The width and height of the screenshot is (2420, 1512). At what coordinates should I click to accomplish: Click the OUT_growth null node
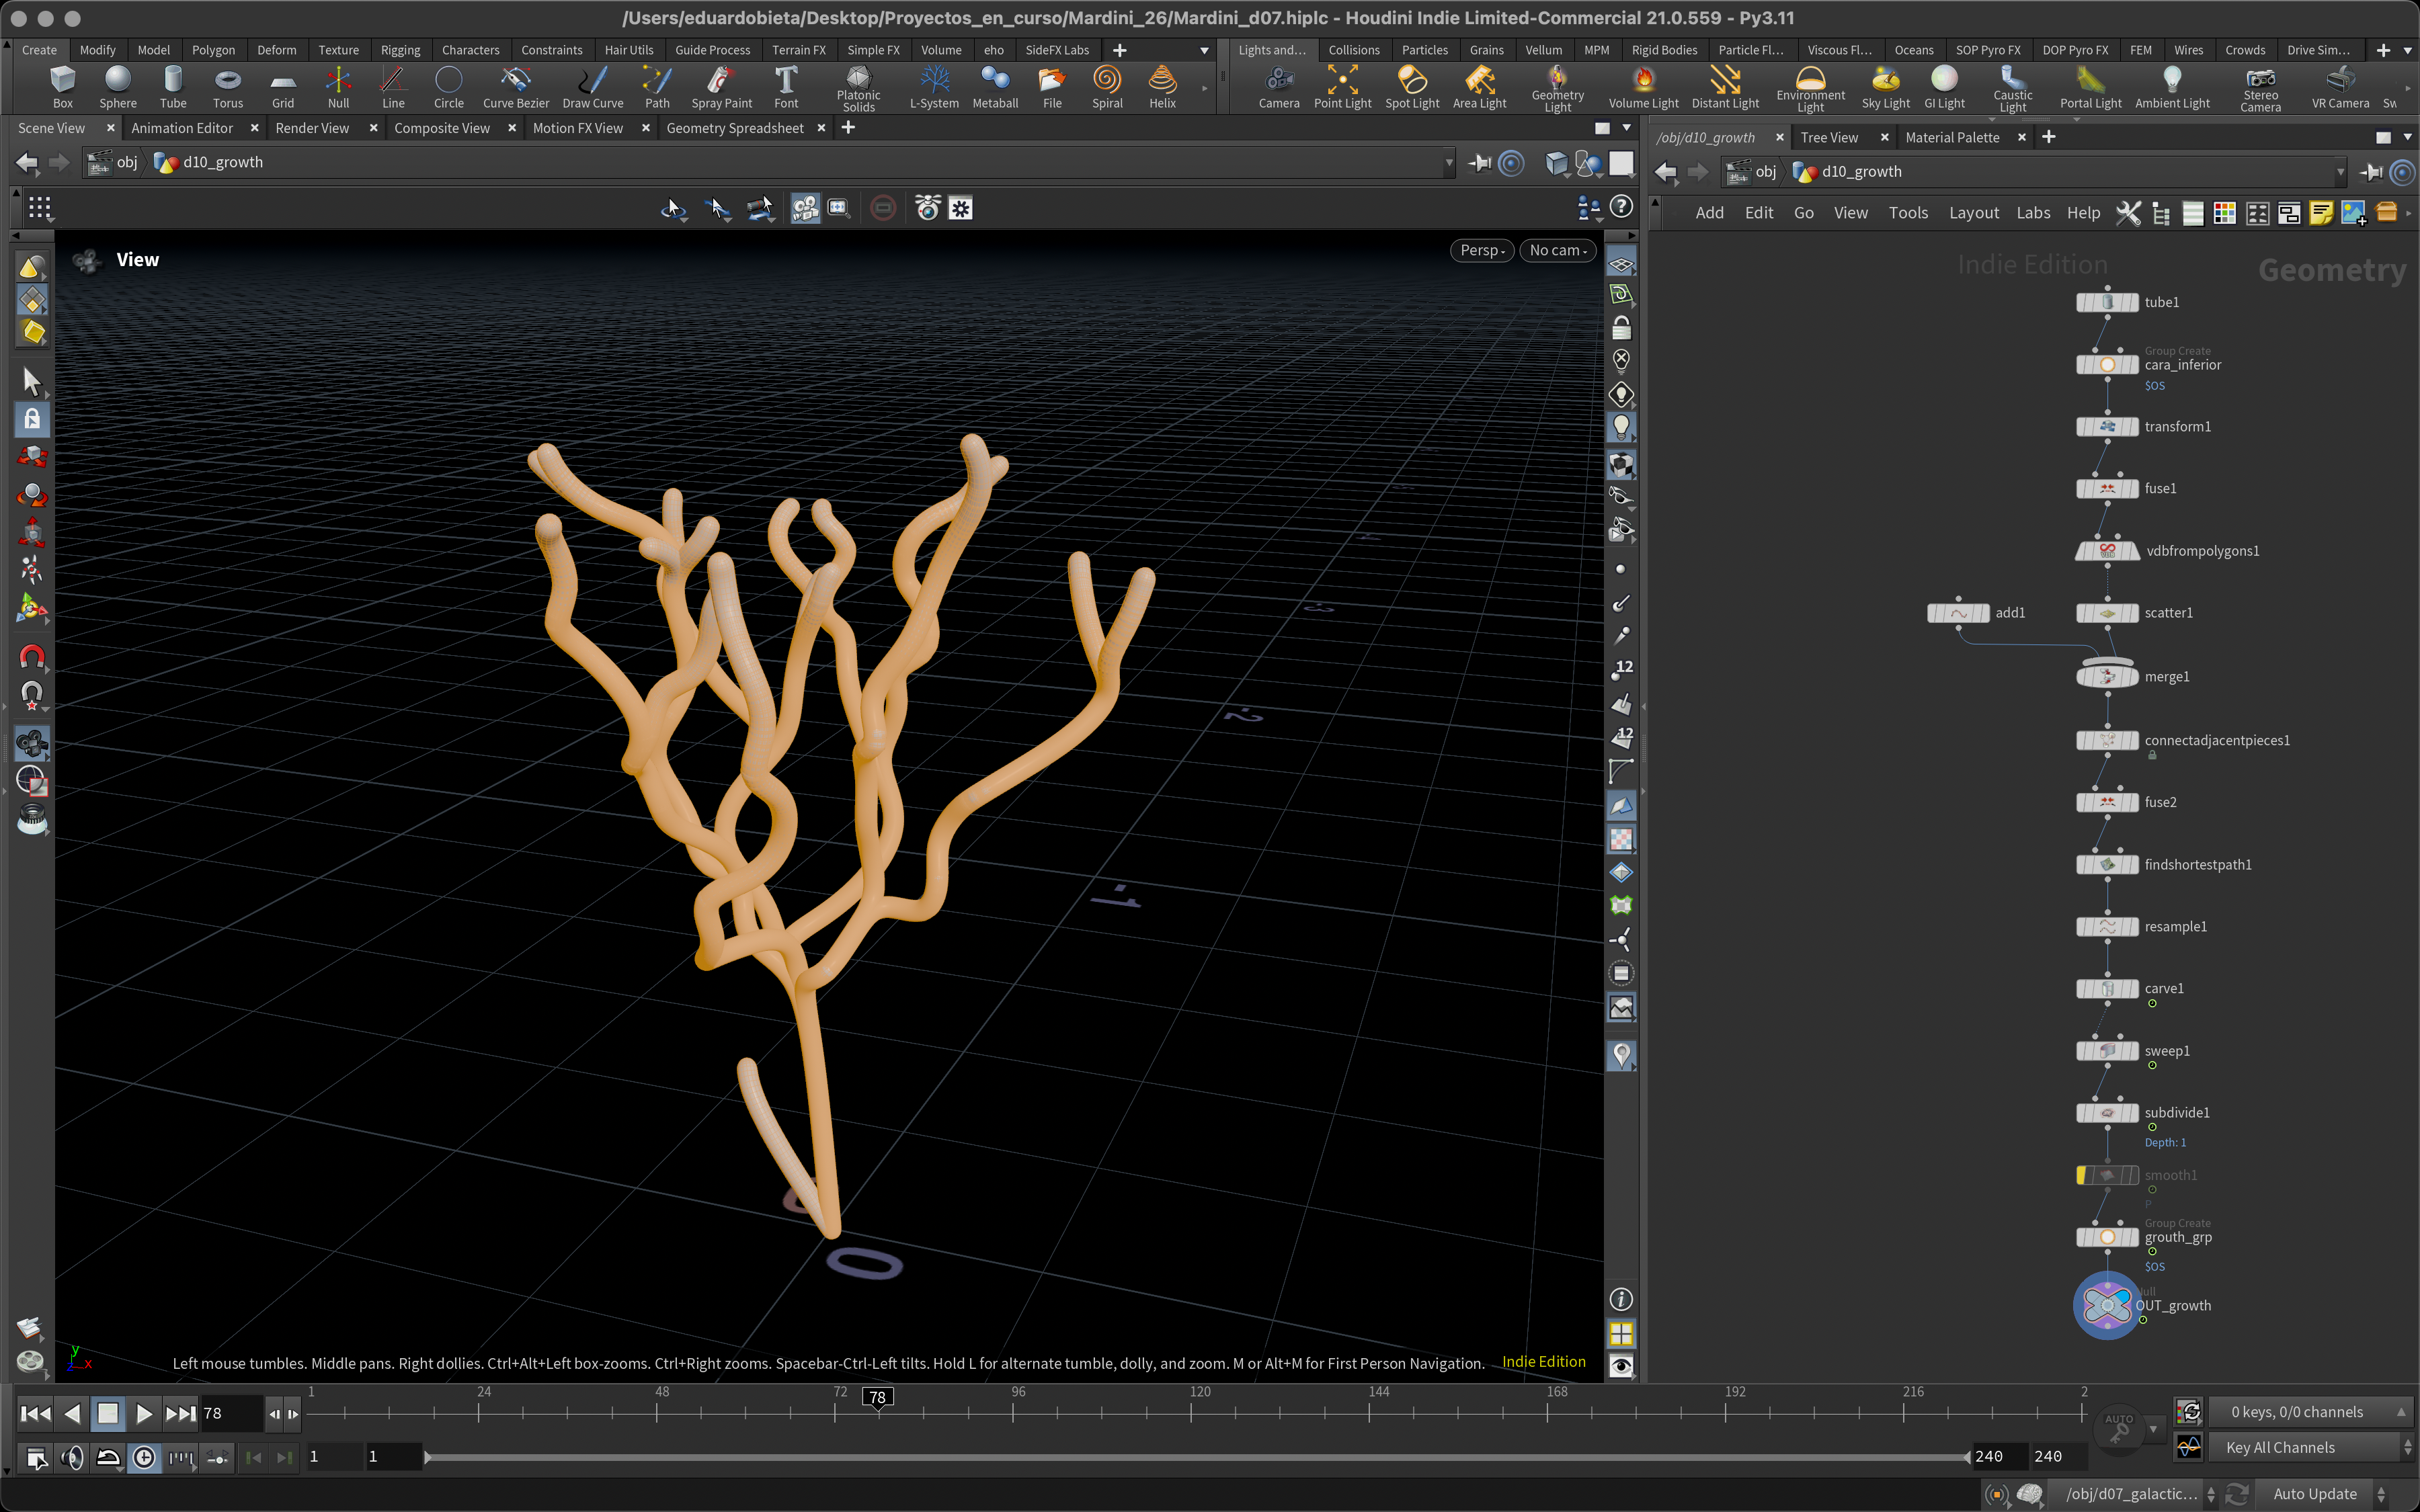click(x=2107, y=1305)
